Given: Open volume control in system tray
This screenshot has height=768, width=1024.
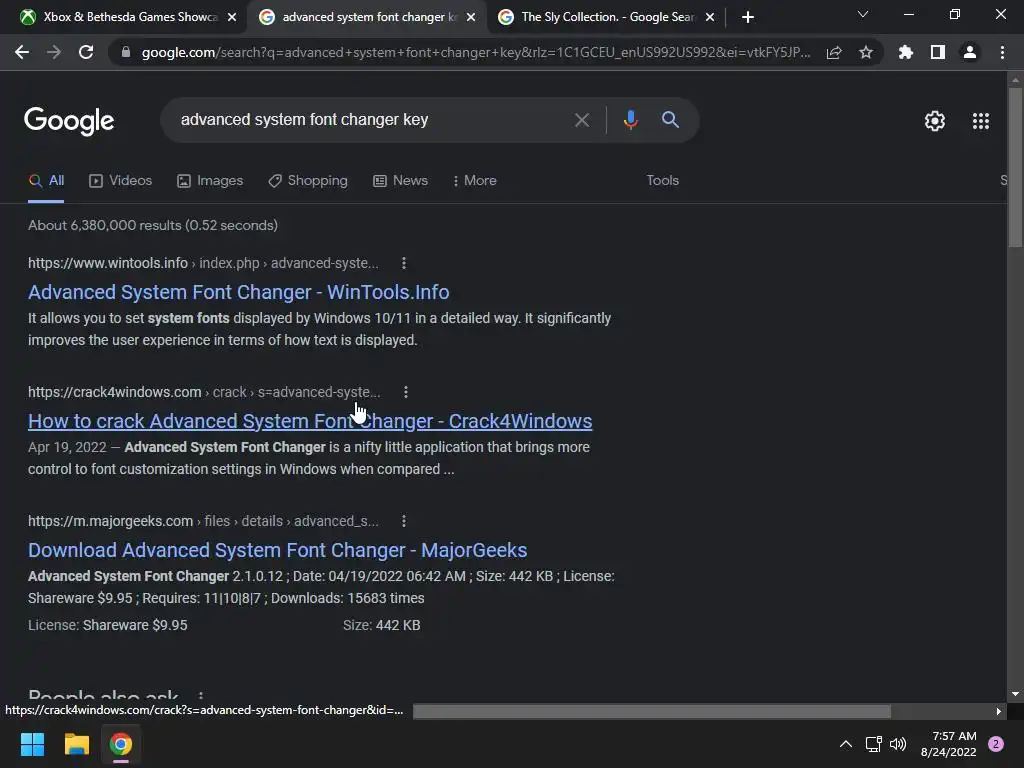Looking at the screenshot, I should [x=899, y=744].
